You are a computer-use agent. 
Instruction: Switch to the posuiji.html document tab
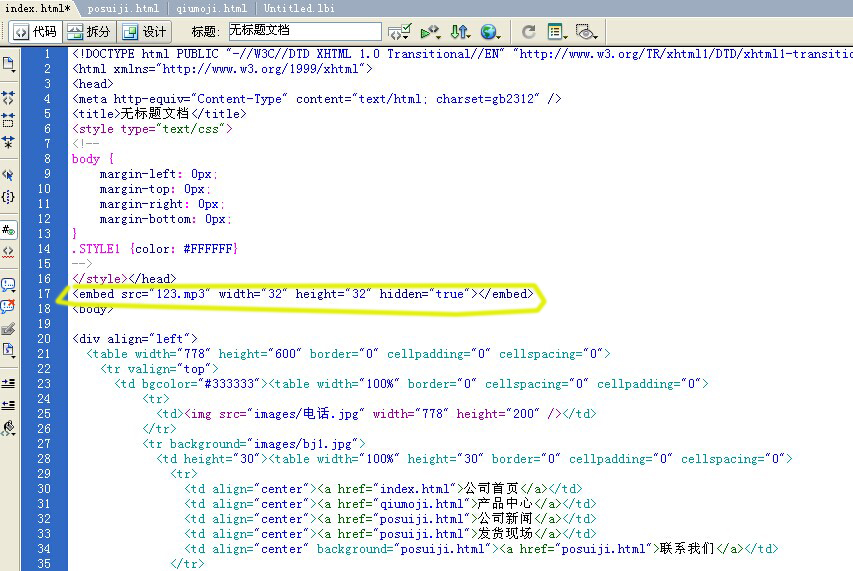[123, 8]
